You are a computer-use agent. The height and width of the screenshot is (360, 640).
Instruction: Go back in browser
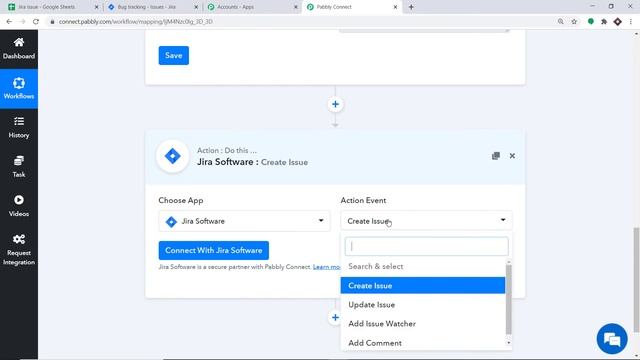coord(9,22)
